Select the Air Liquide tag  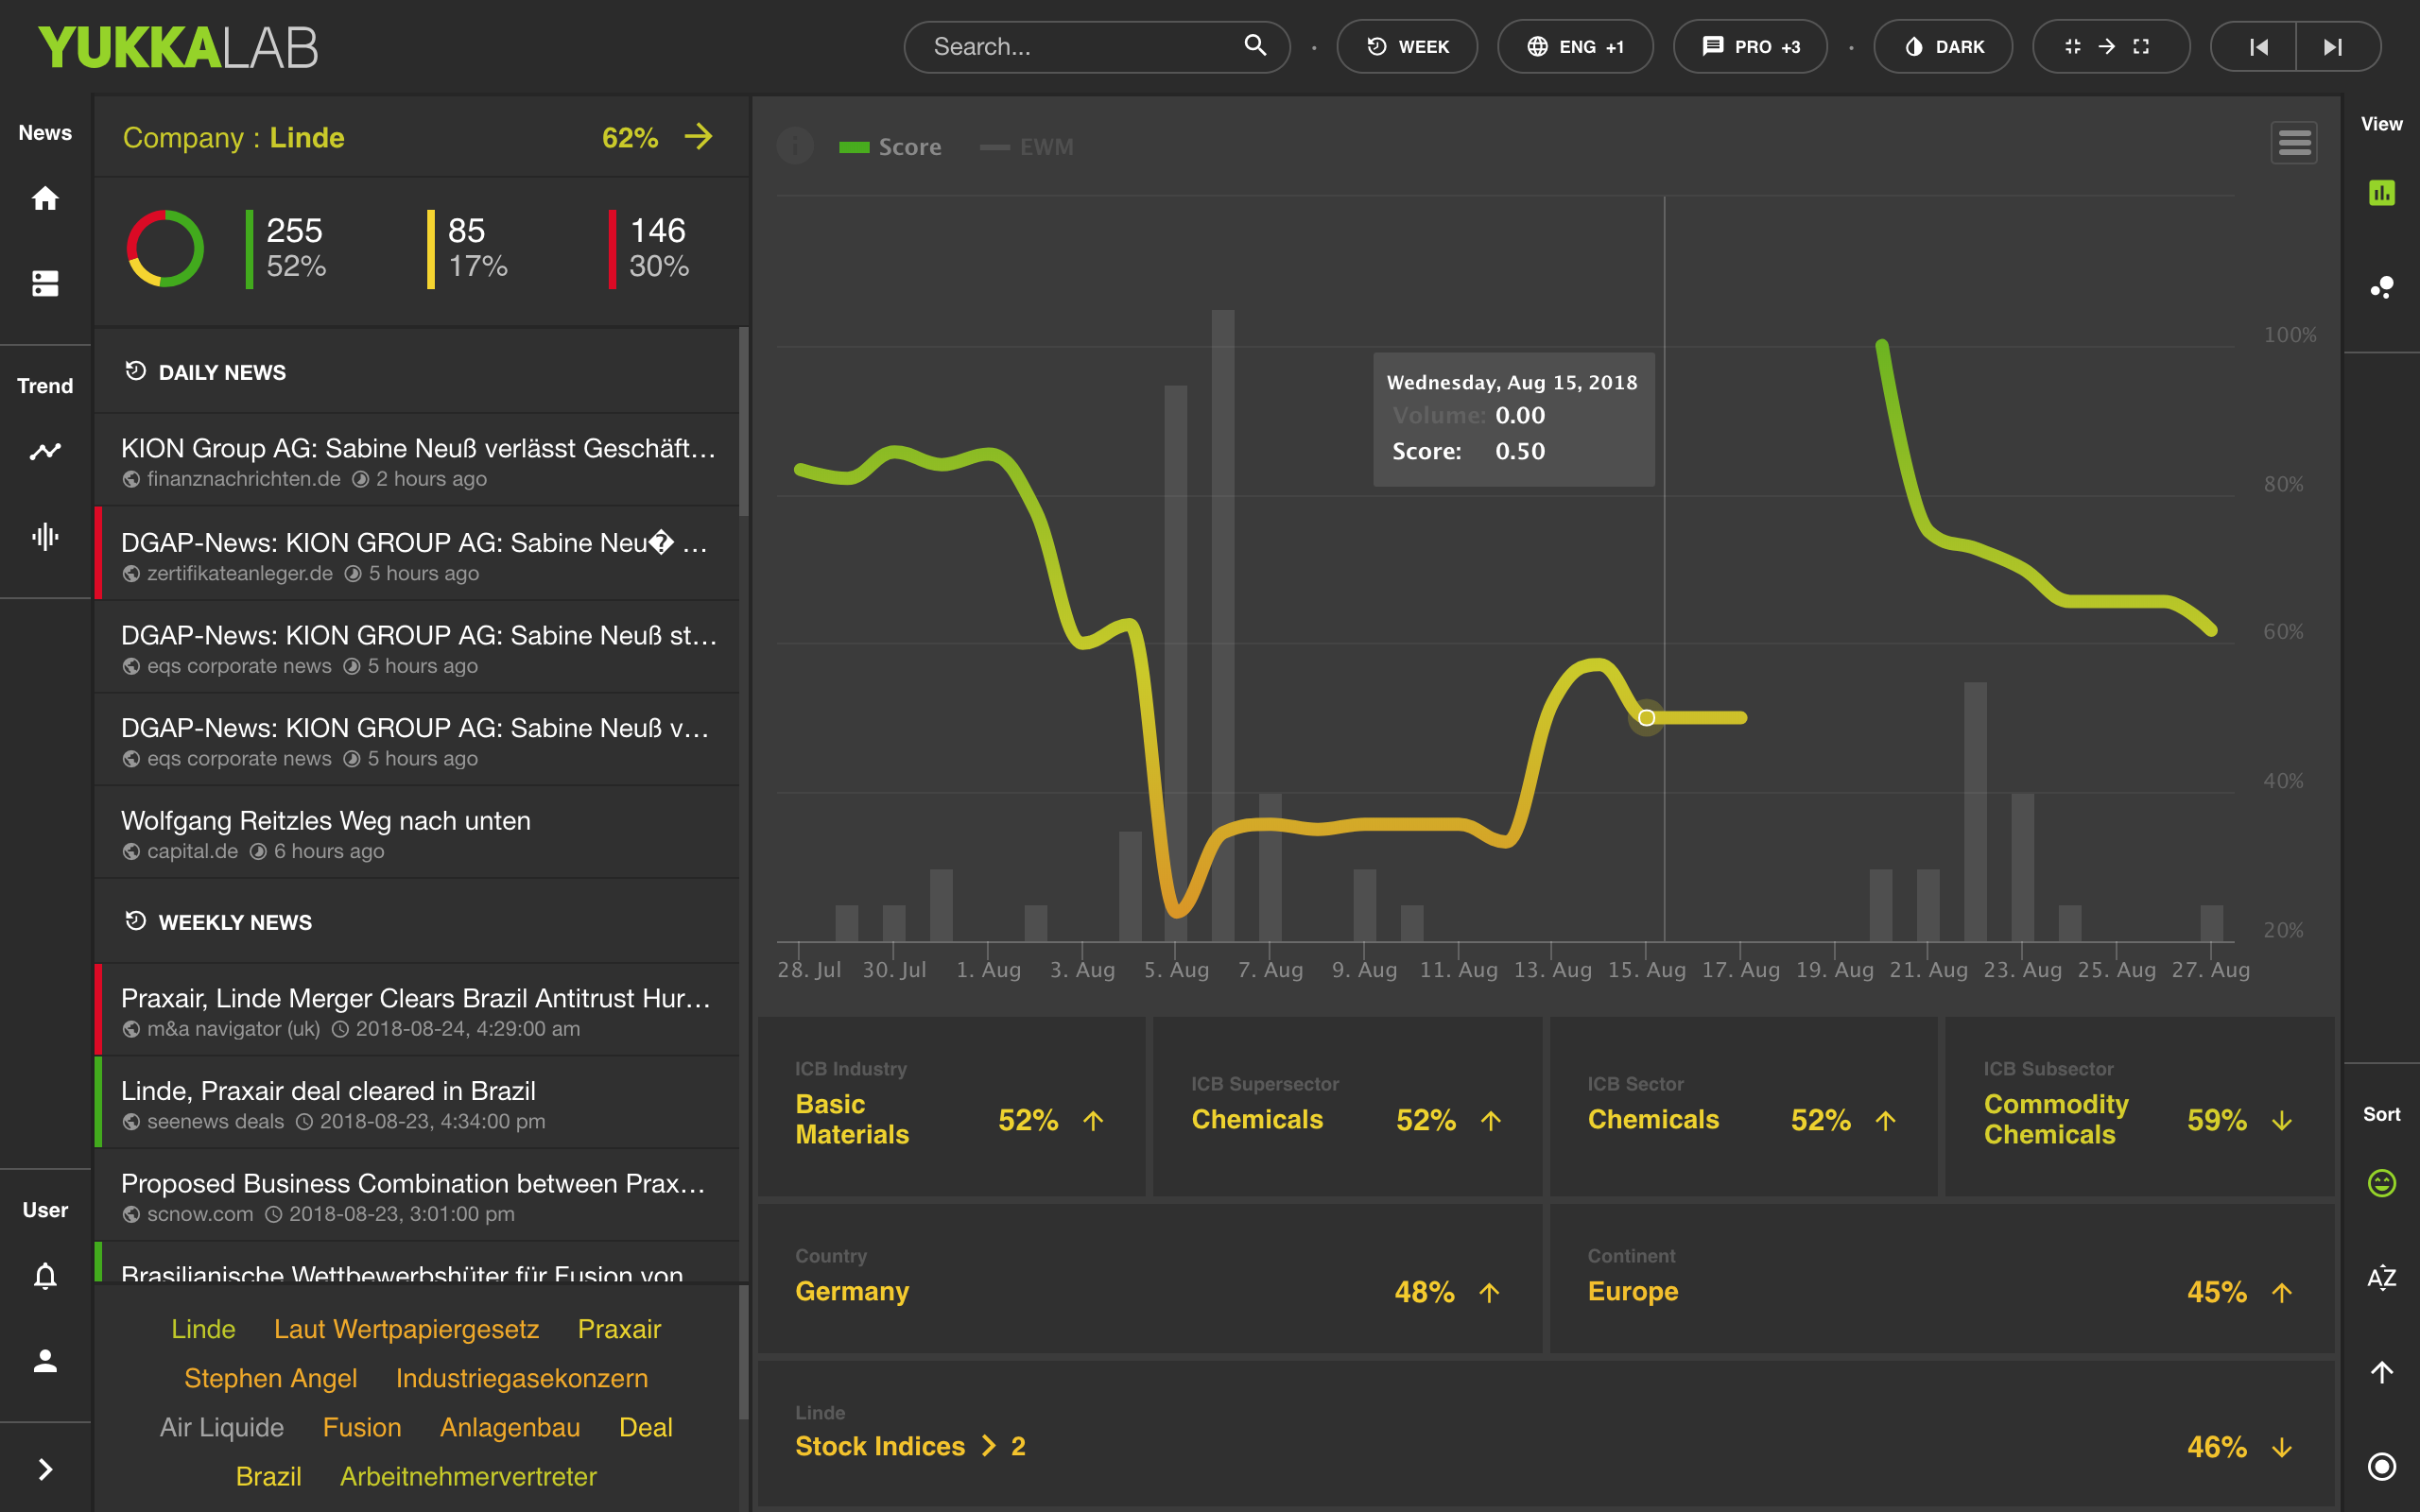tap(222, 1427)
